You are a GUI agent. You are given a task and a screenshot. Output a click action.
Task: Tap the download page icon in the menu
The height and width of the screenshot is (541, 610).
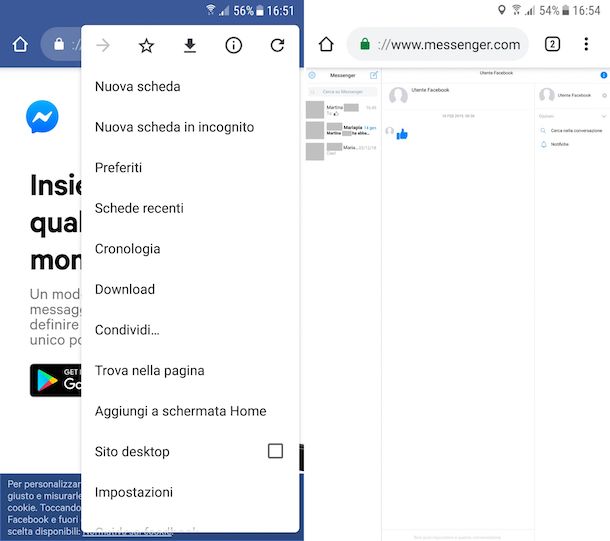tap(190, 46)
